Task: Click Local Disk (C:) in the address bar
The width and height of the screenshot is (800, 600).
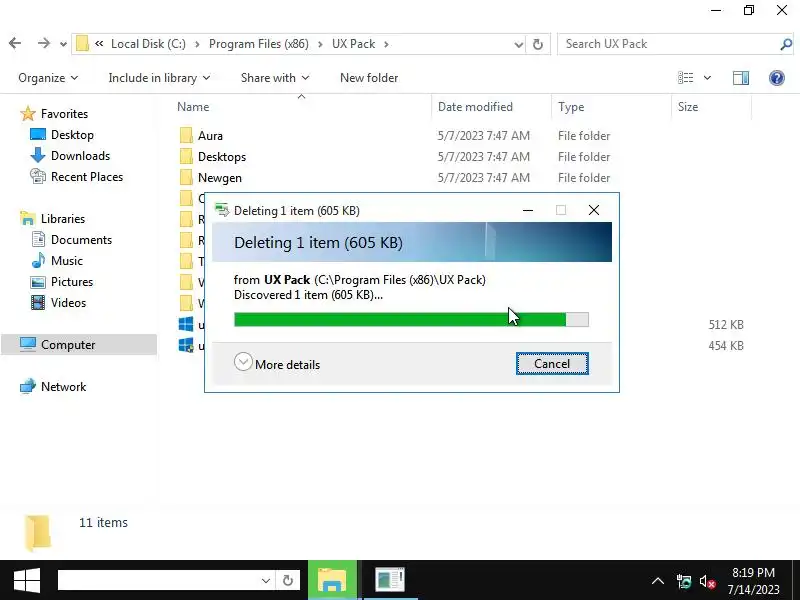Action: coord(148,44)
